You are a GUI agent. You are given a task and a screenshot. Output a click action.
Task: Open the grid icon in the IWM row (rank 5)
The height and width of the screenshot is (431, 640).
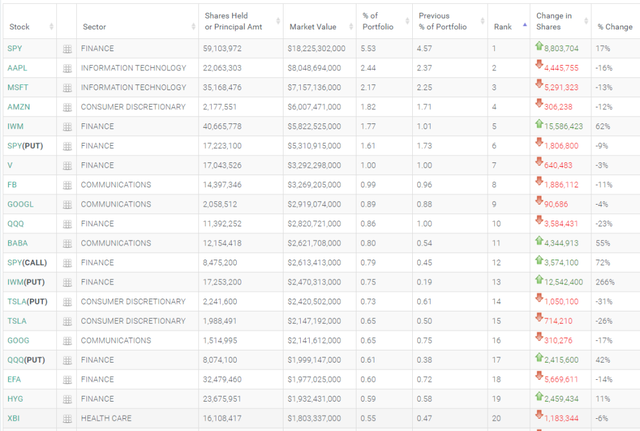(x=67, y=127)
